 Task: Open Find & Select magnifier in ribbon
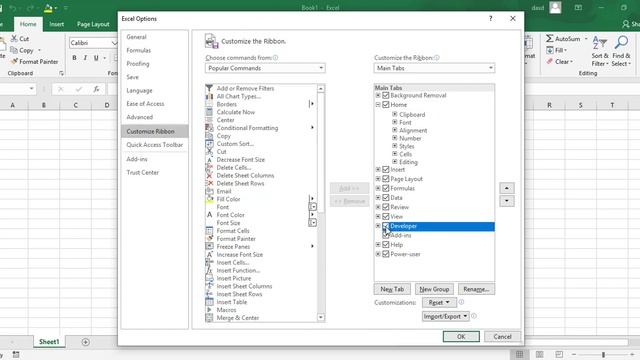(622, 42)
